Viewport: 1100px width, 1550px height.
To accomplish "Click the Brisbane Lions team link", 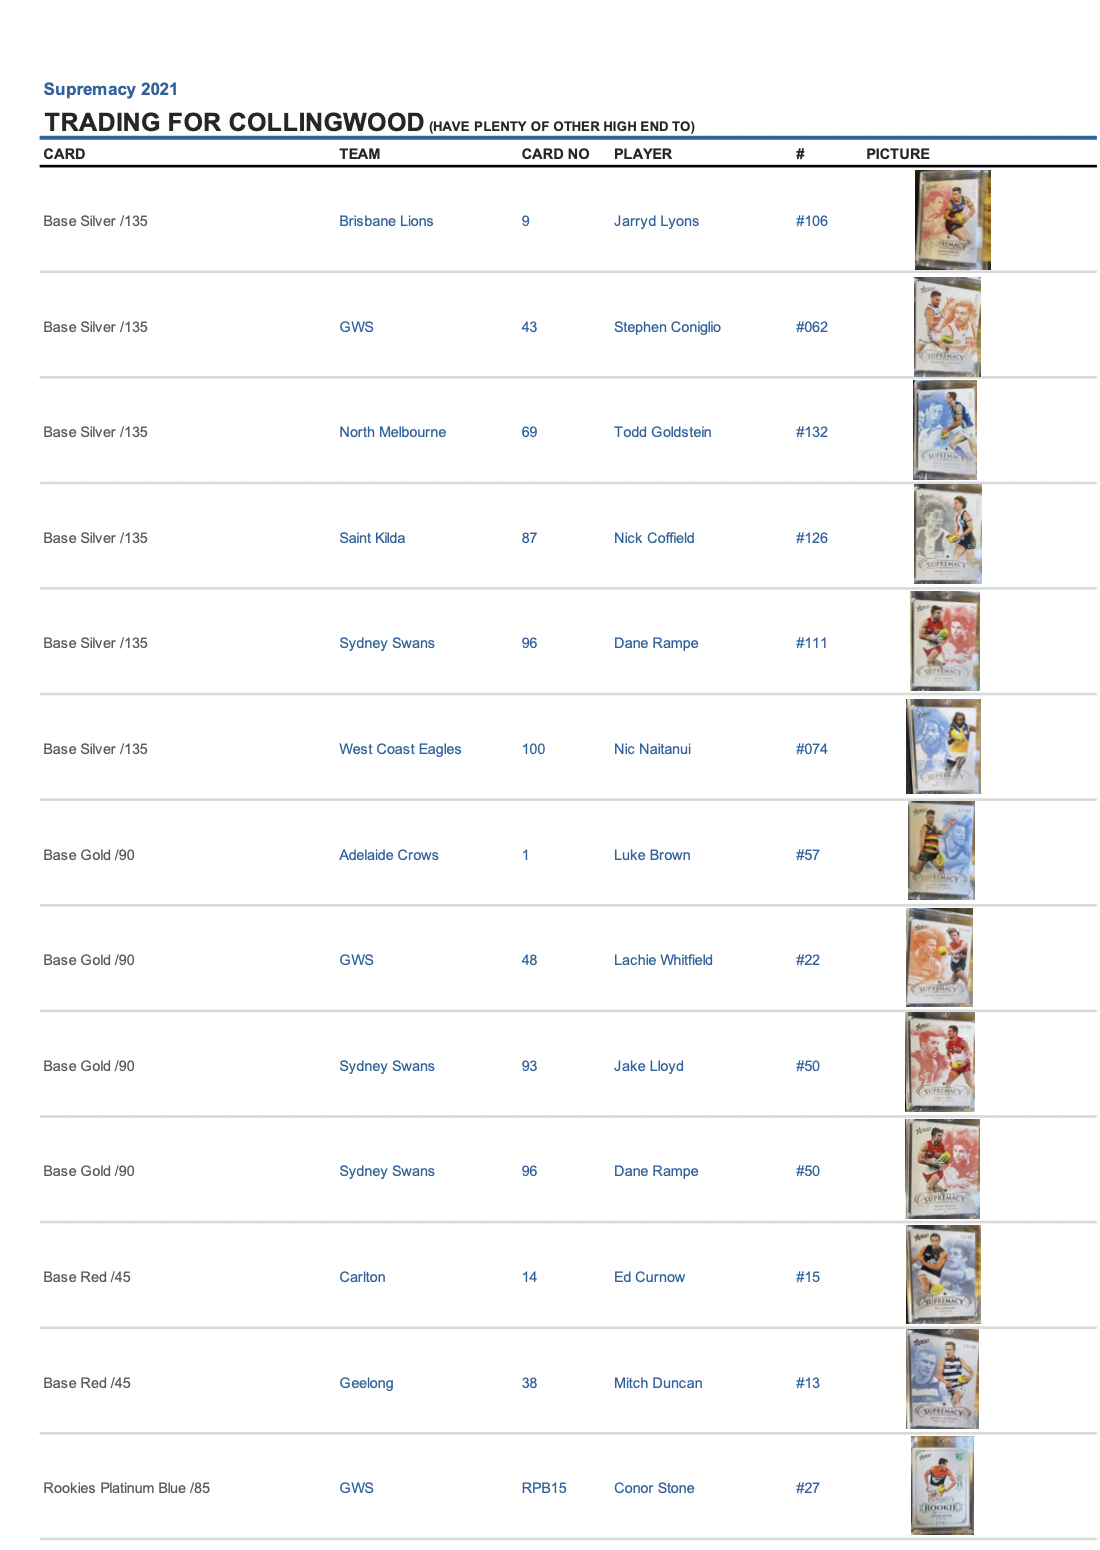I will coord(386,221).
